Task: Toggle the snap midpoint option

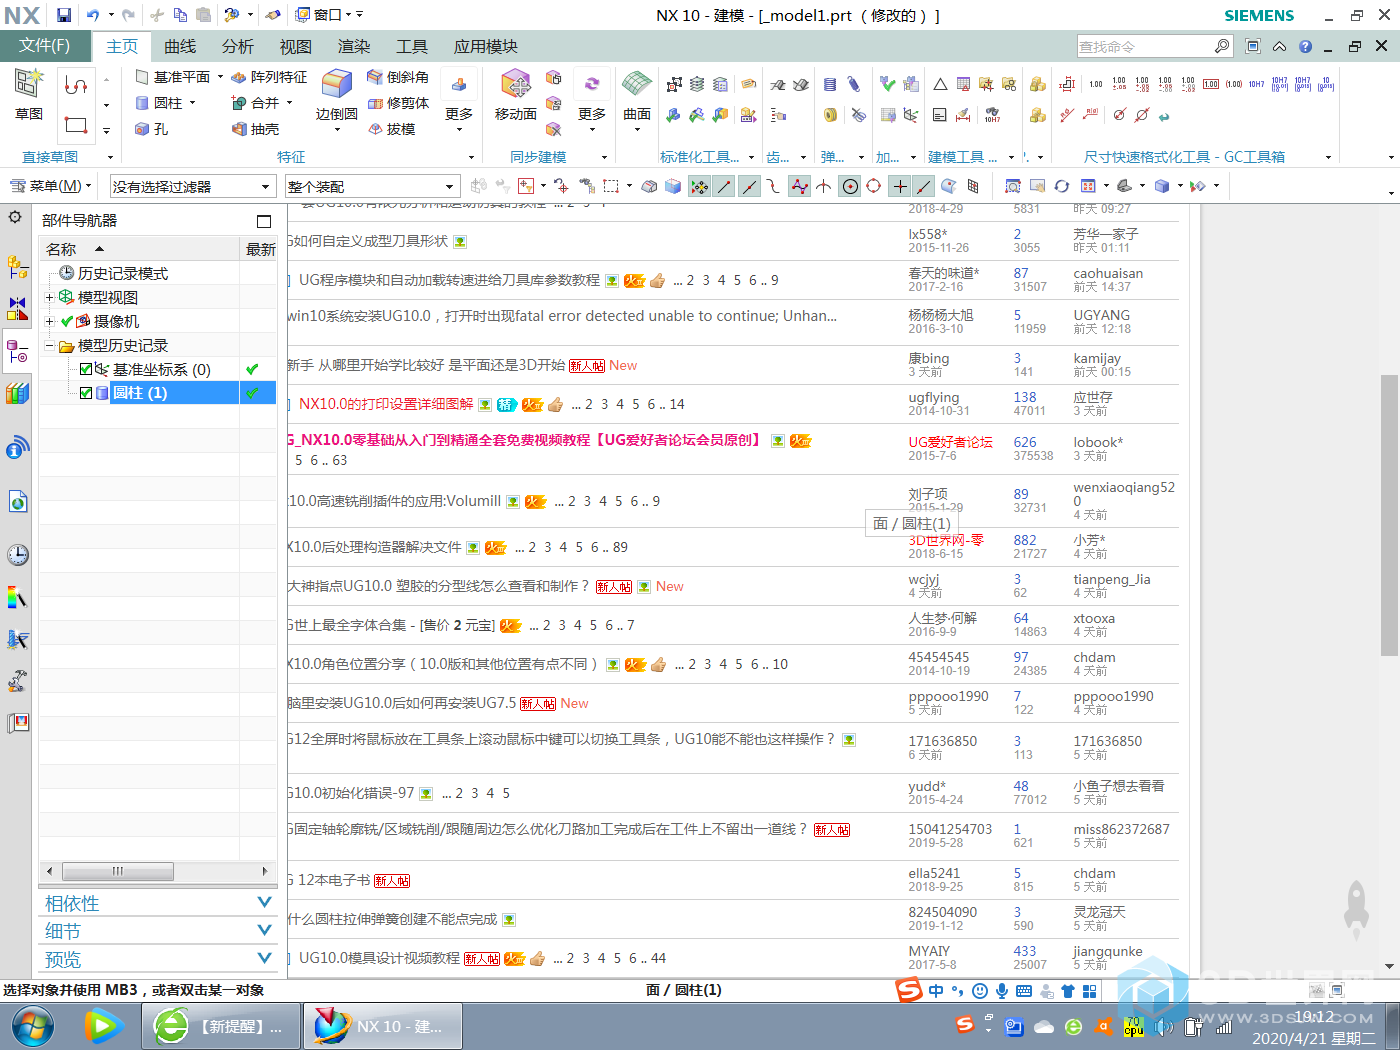Action: pyautogui.click(x=749, y=186)
